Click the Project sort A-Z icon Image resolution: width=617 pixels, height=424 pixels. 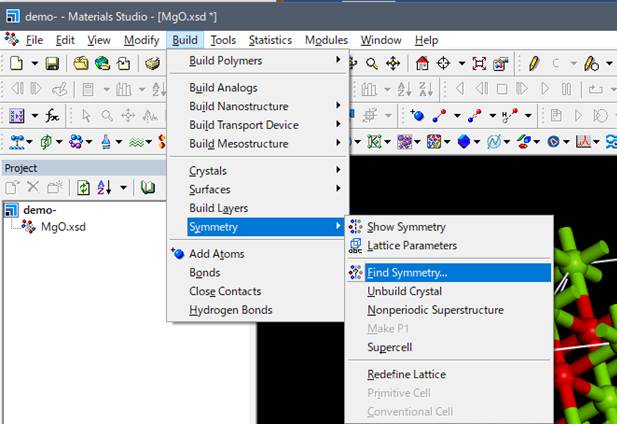click(104, 188)
